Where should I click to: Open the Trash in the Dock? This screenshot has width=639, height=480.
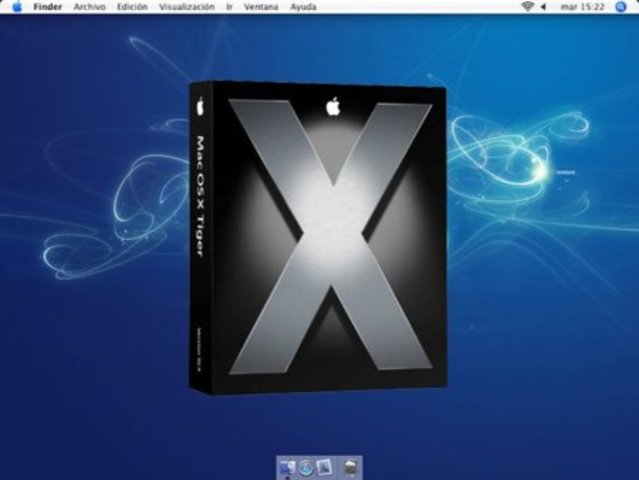tap(351, 468)
